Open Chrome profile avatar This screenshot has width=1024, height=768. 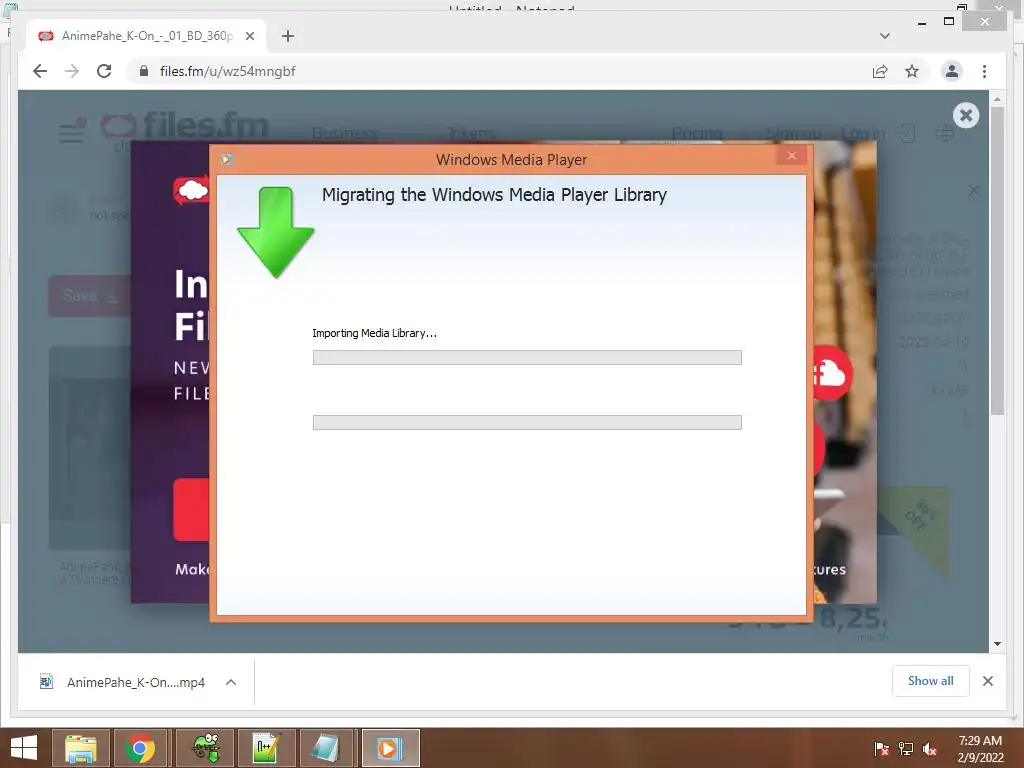click(952, 71)
